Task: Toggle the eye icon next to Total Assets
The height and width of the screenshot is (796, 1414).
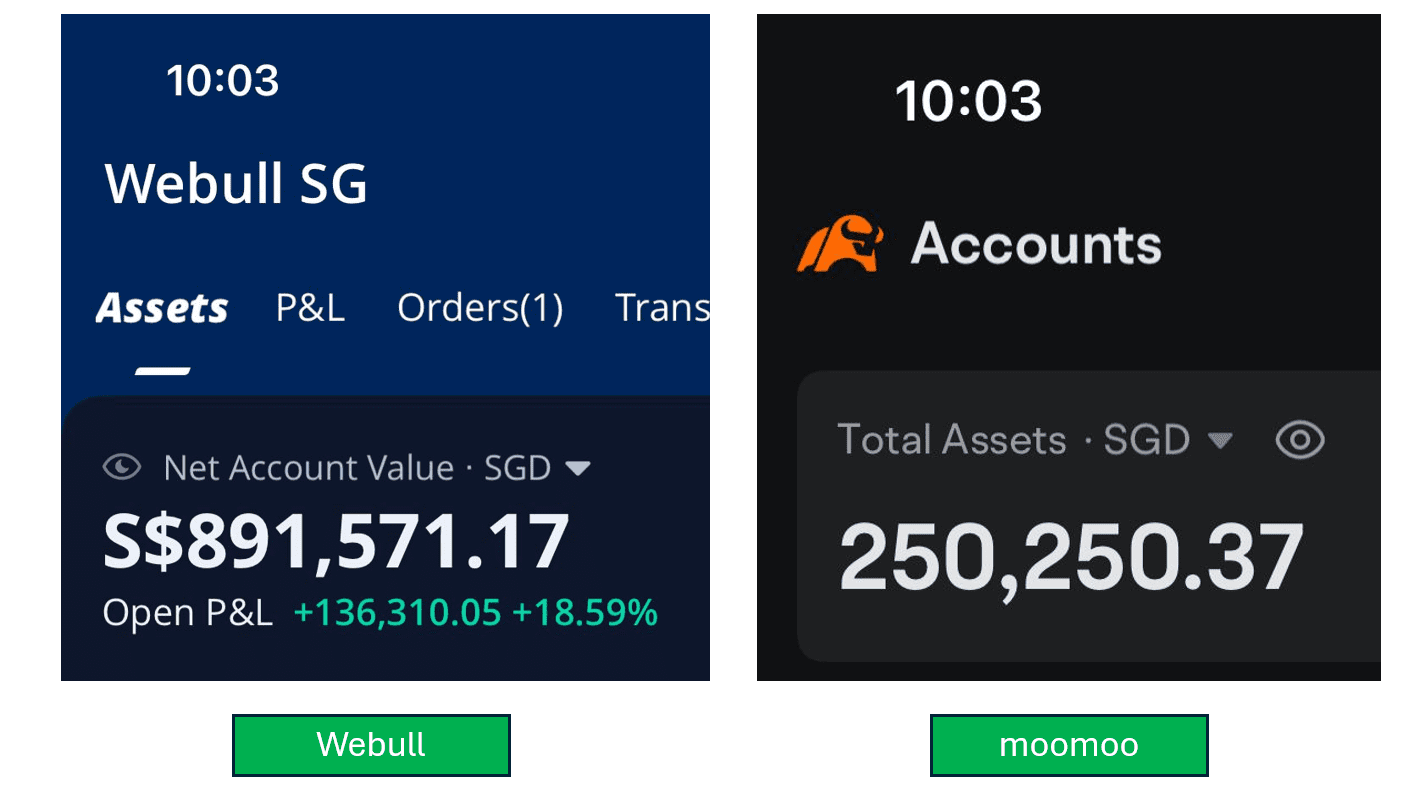Action: (x=1300, y=440)
